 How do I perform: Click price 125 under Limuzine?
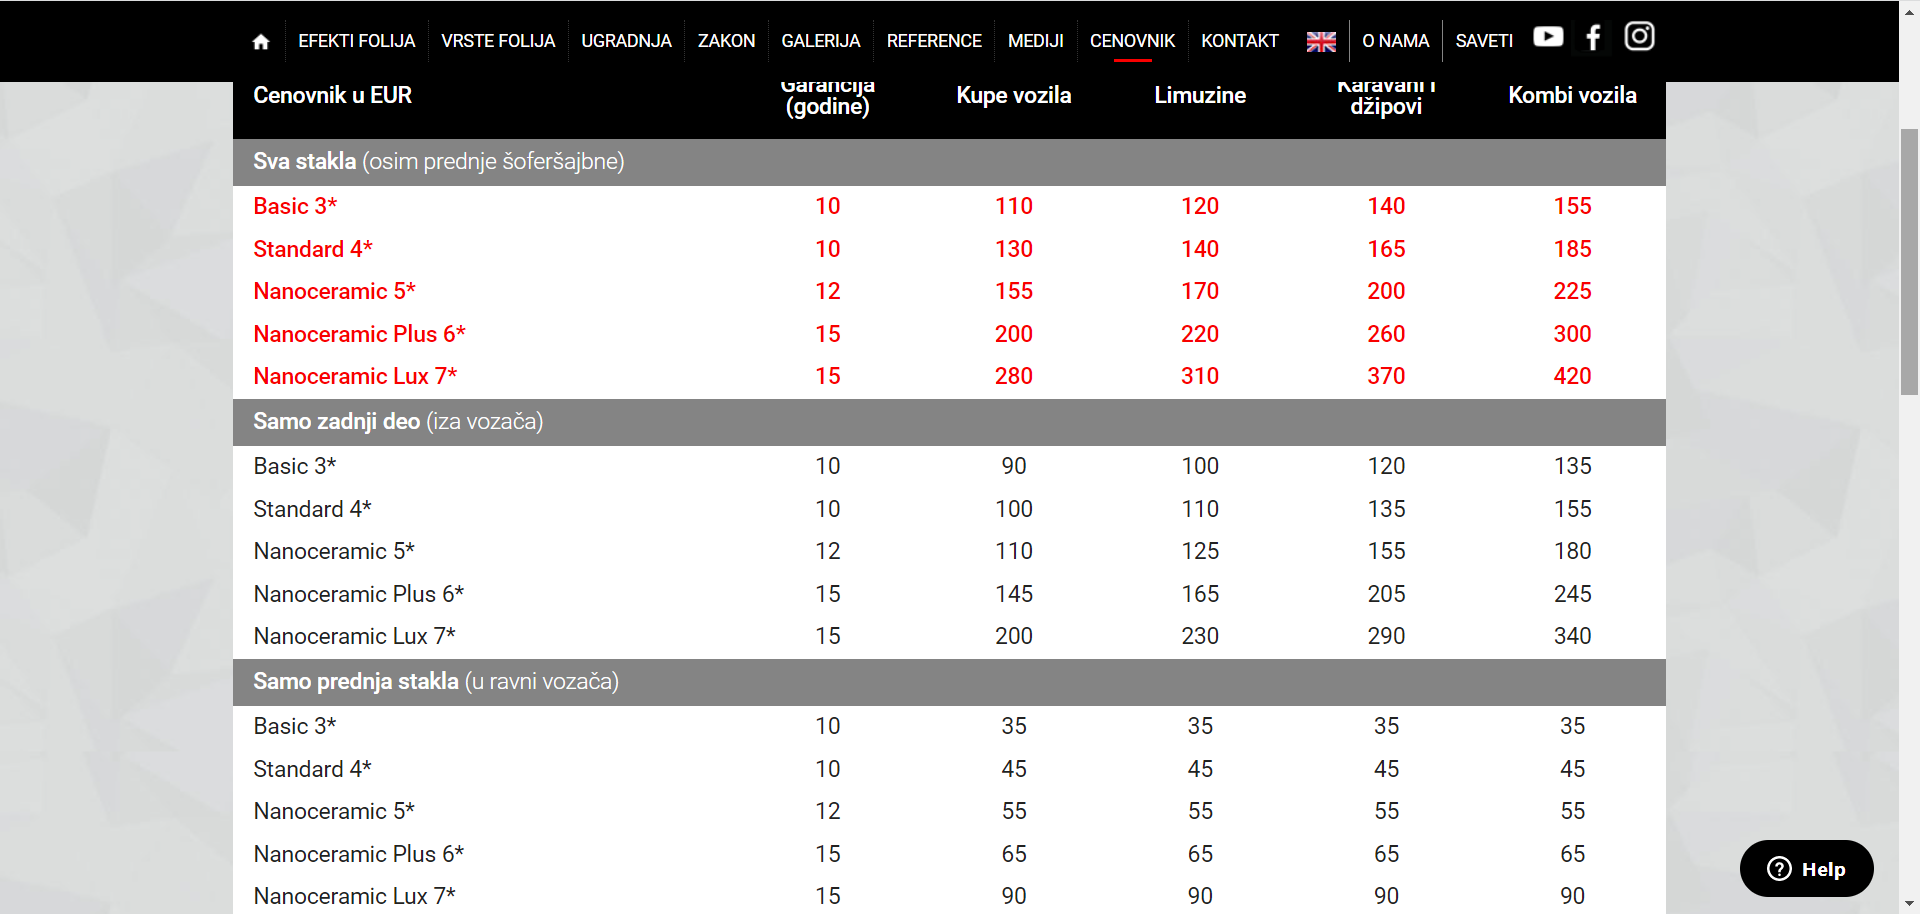[1200, 551]
